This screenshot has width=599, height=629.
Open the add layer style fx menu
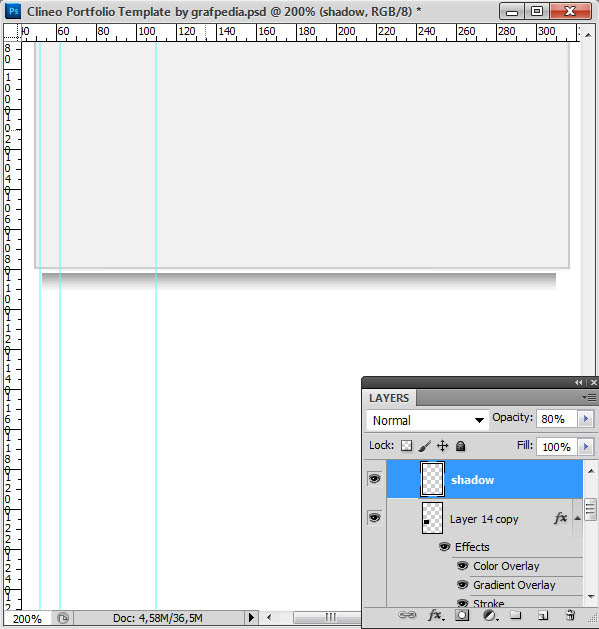(x=436, y=615)
